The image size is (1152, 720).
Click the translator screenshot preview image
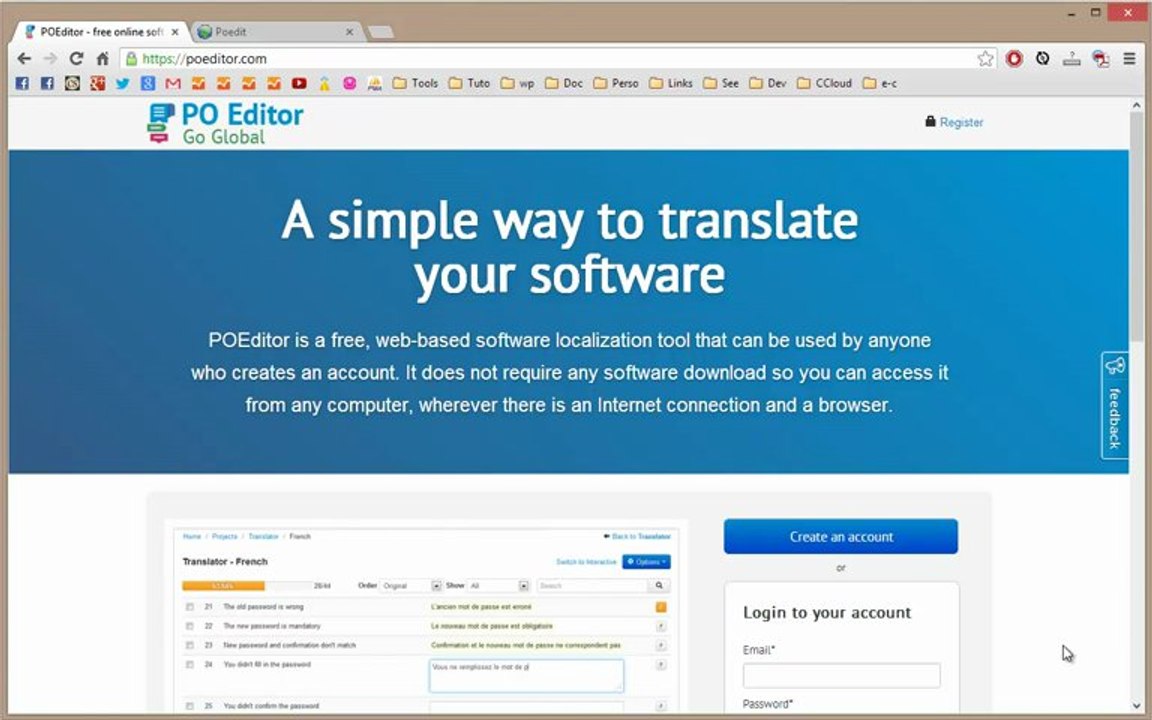click(x=426, y=616)
